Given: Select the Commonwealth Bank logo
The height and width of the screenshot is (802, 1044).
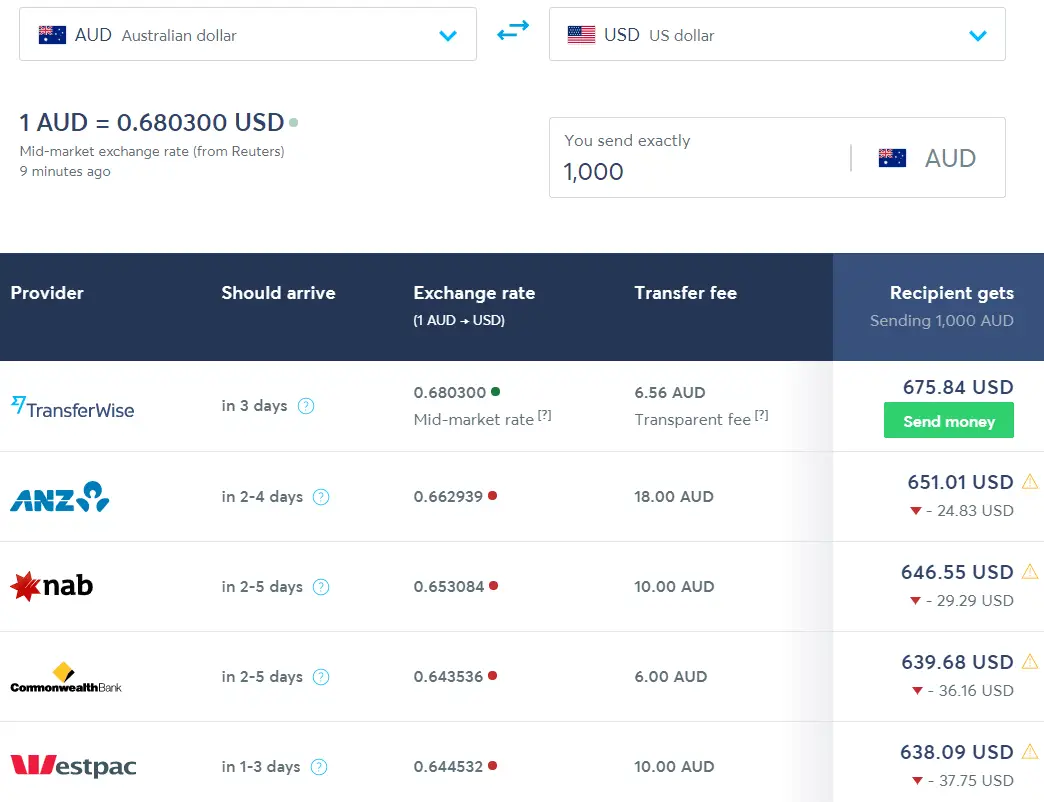Looking at the screenshot, I should 65,676.
